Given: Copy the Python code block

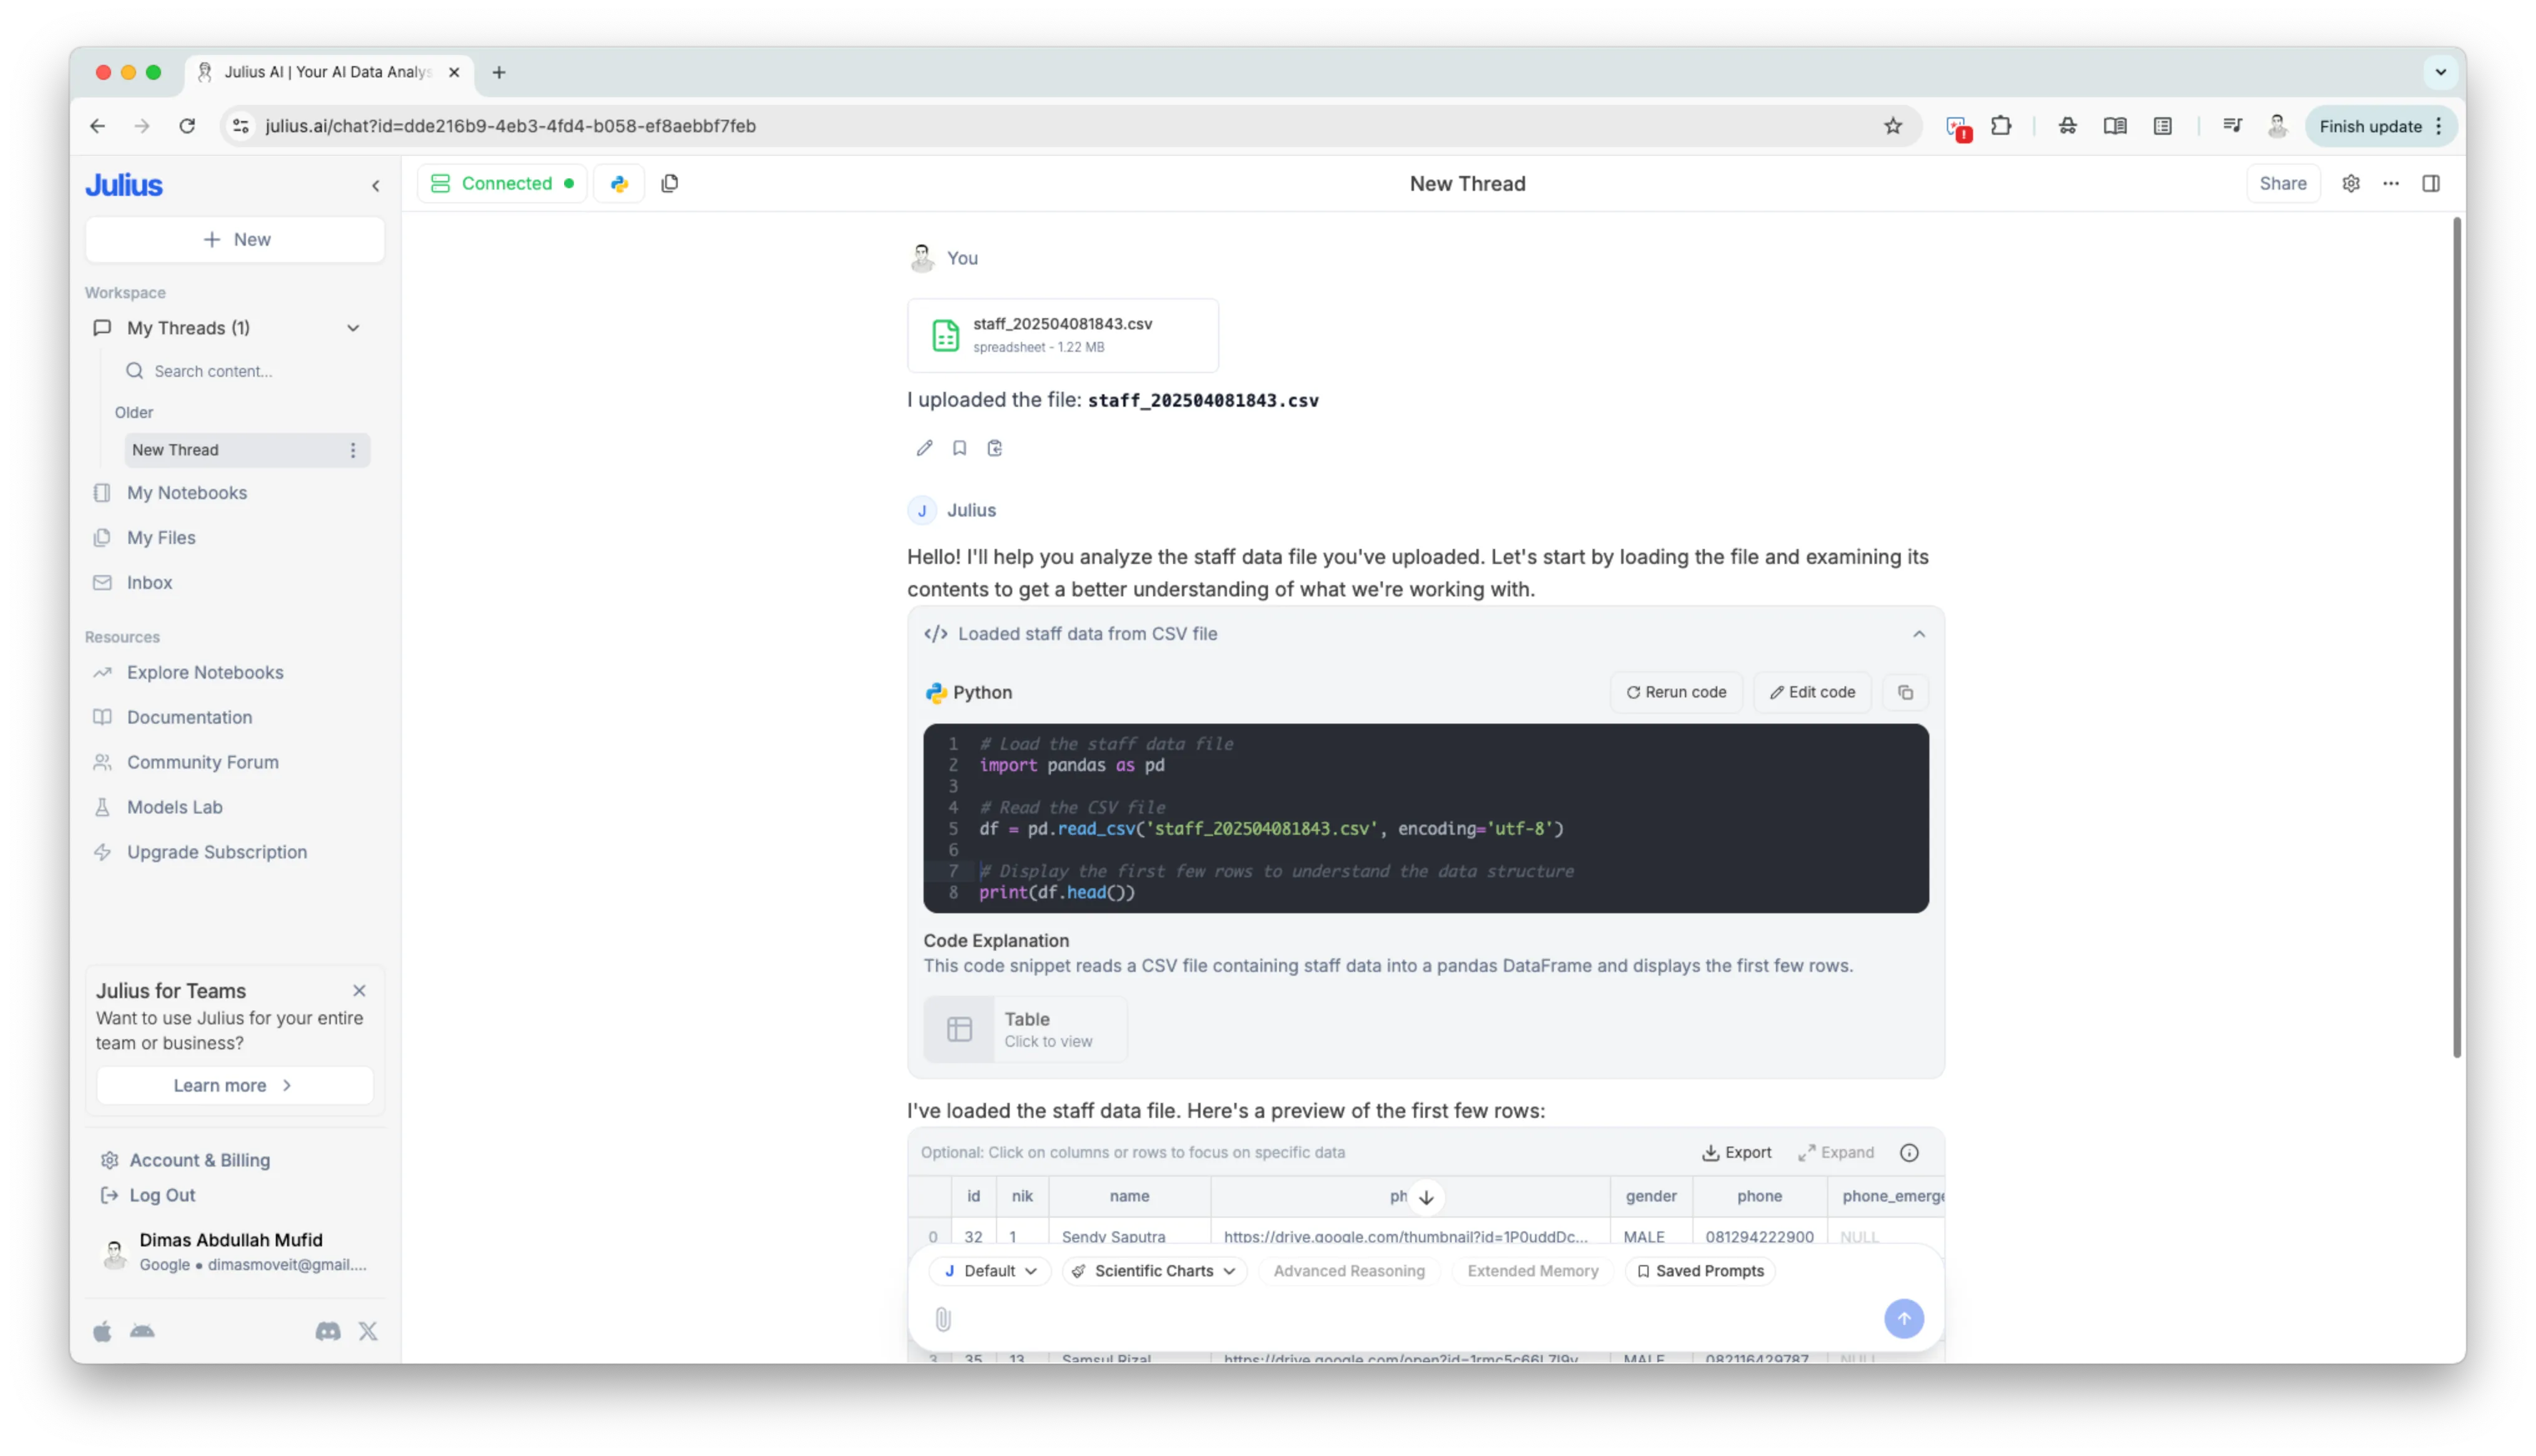Looking at the screenshot, I should tap(1905, 692).
